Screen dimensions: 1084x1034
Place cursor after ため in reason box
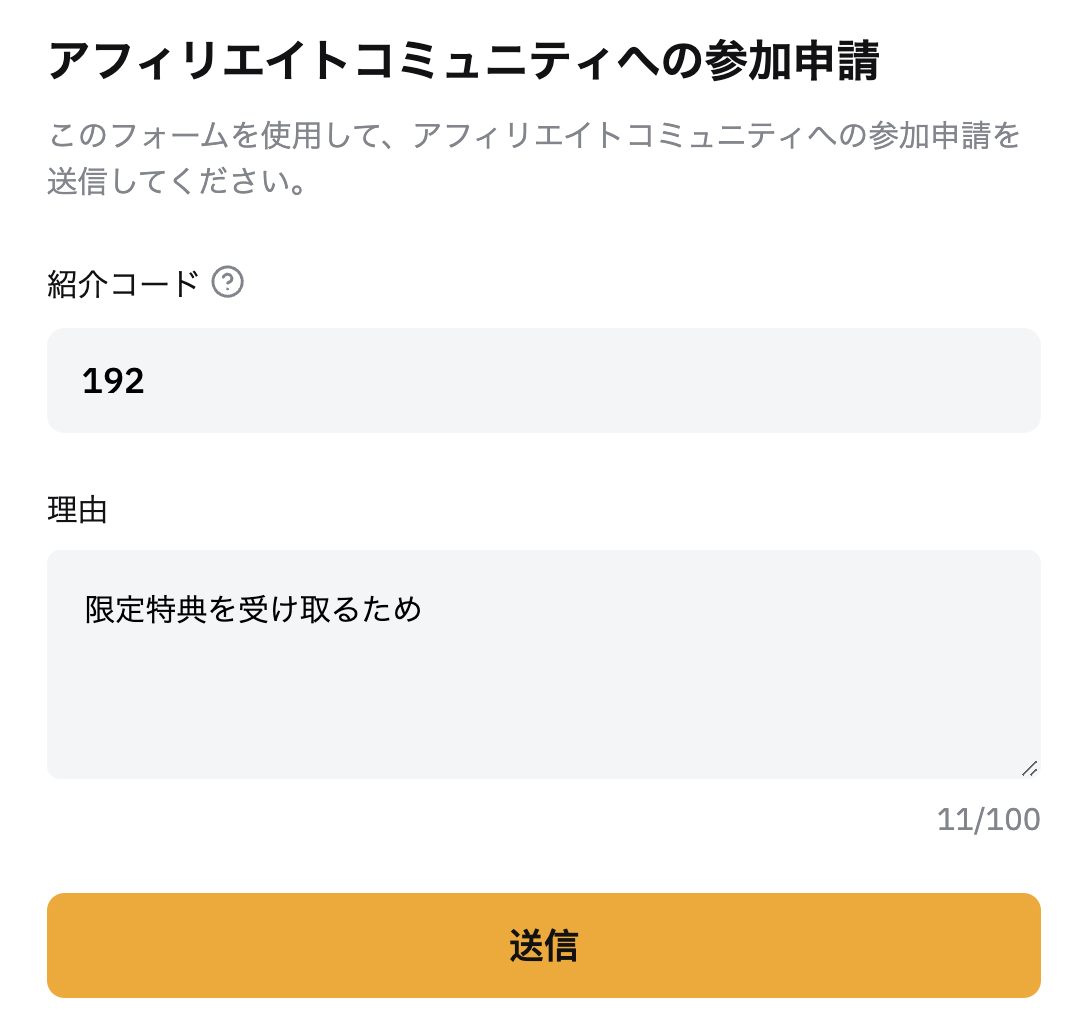(x=423, y=610)
